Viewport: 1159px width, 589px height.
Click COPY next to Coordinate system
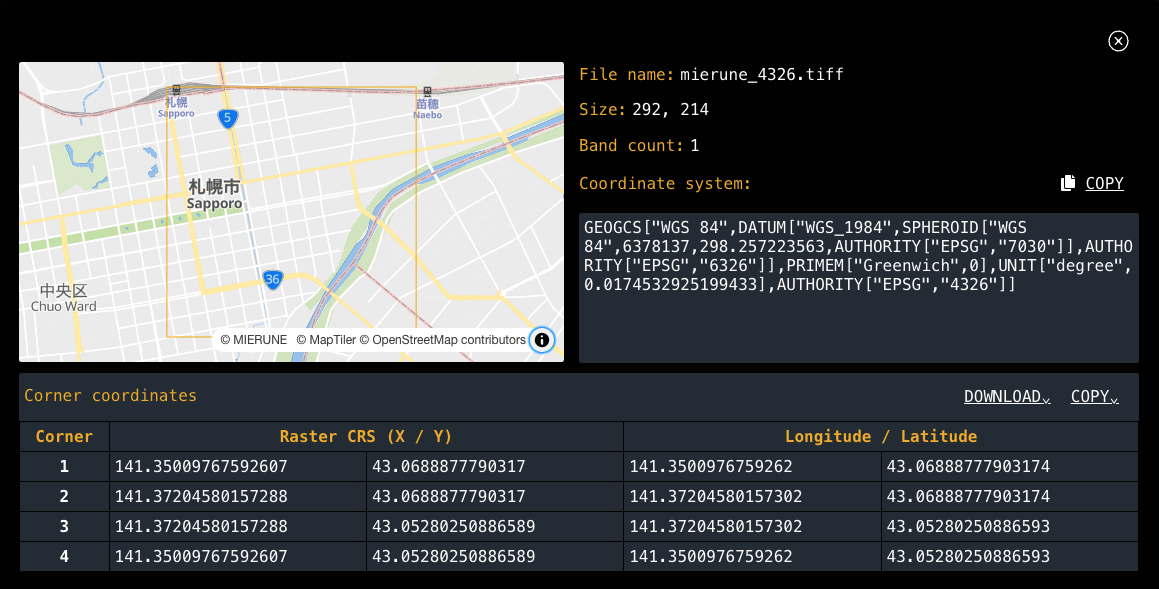1104,182
